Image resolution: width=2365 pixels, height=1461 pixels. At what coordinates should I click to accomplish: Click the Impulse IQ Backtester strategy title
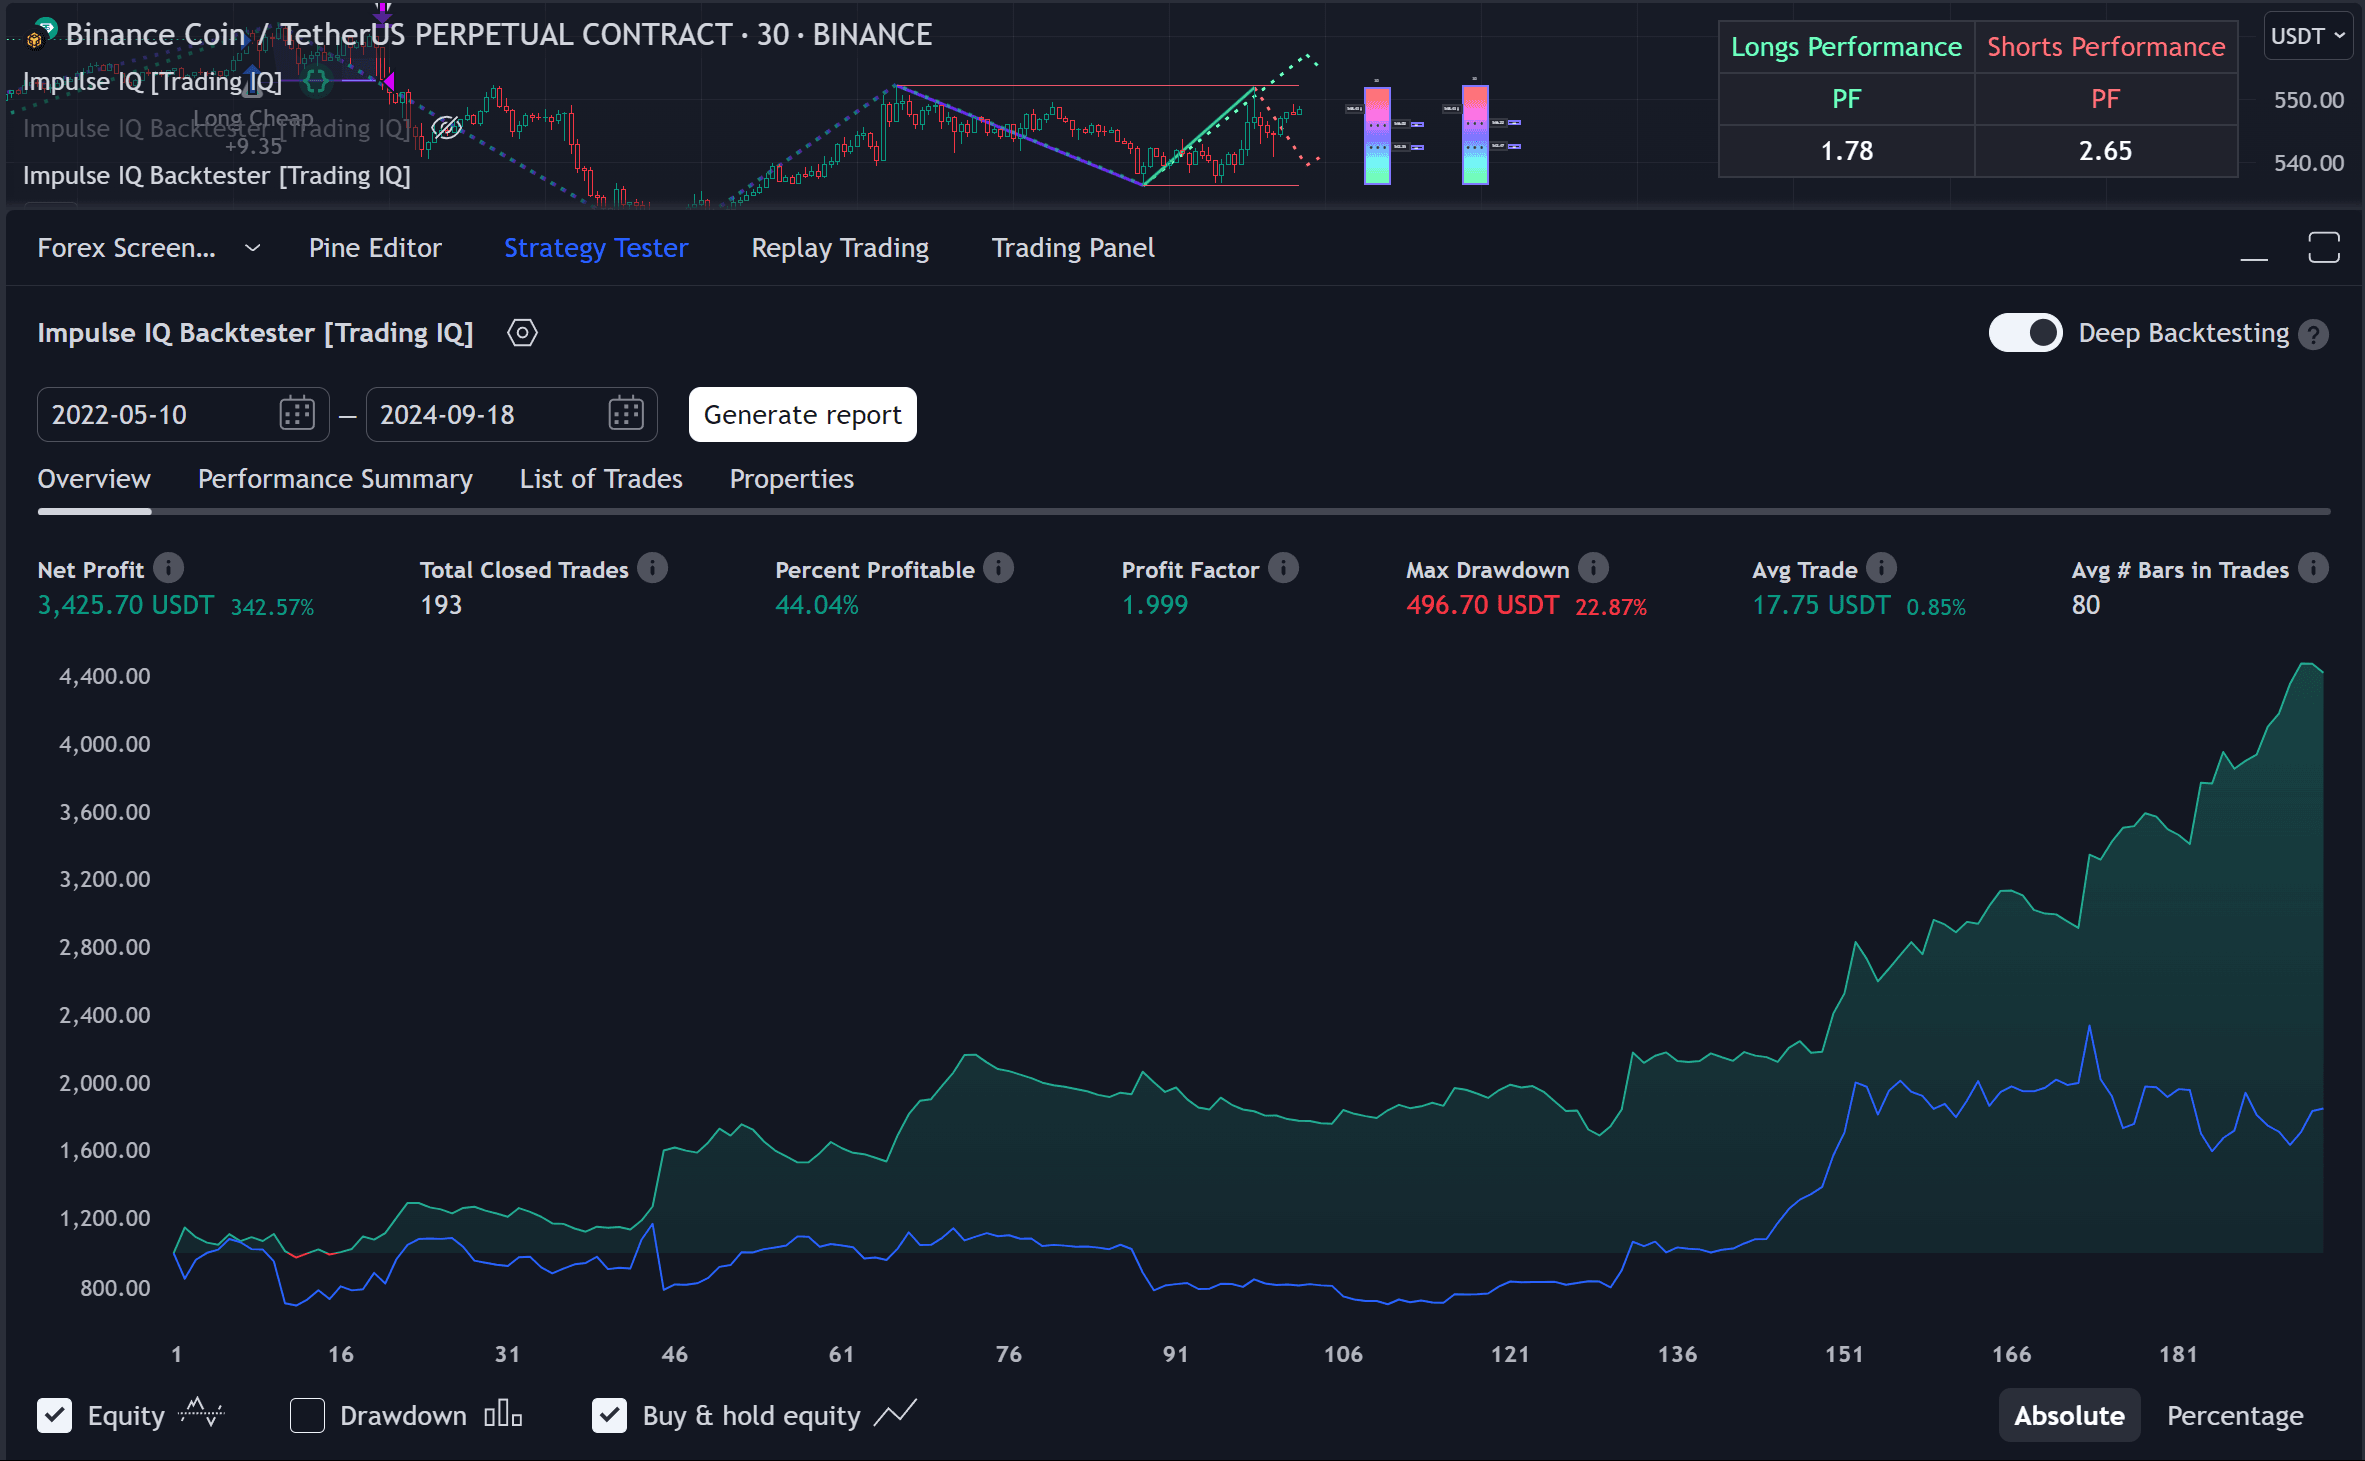pos(255,333)
